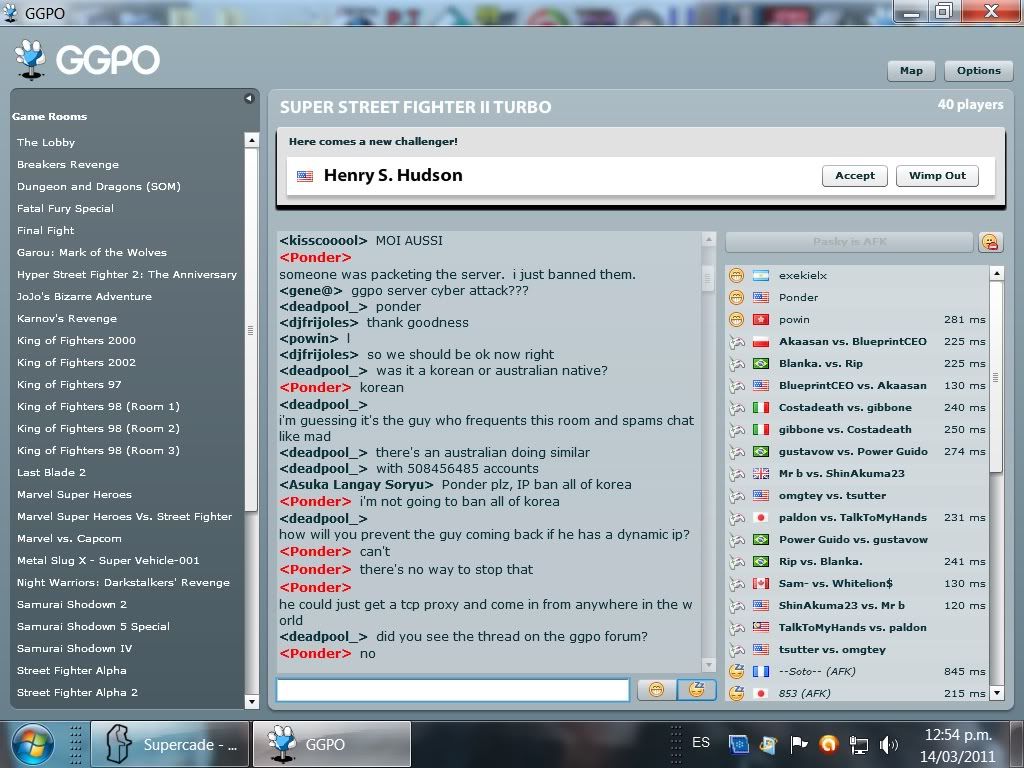This screenshot has height=768, width=1024.
Task: Click chat scrollbar down arrow
Action: coord(708,665)
